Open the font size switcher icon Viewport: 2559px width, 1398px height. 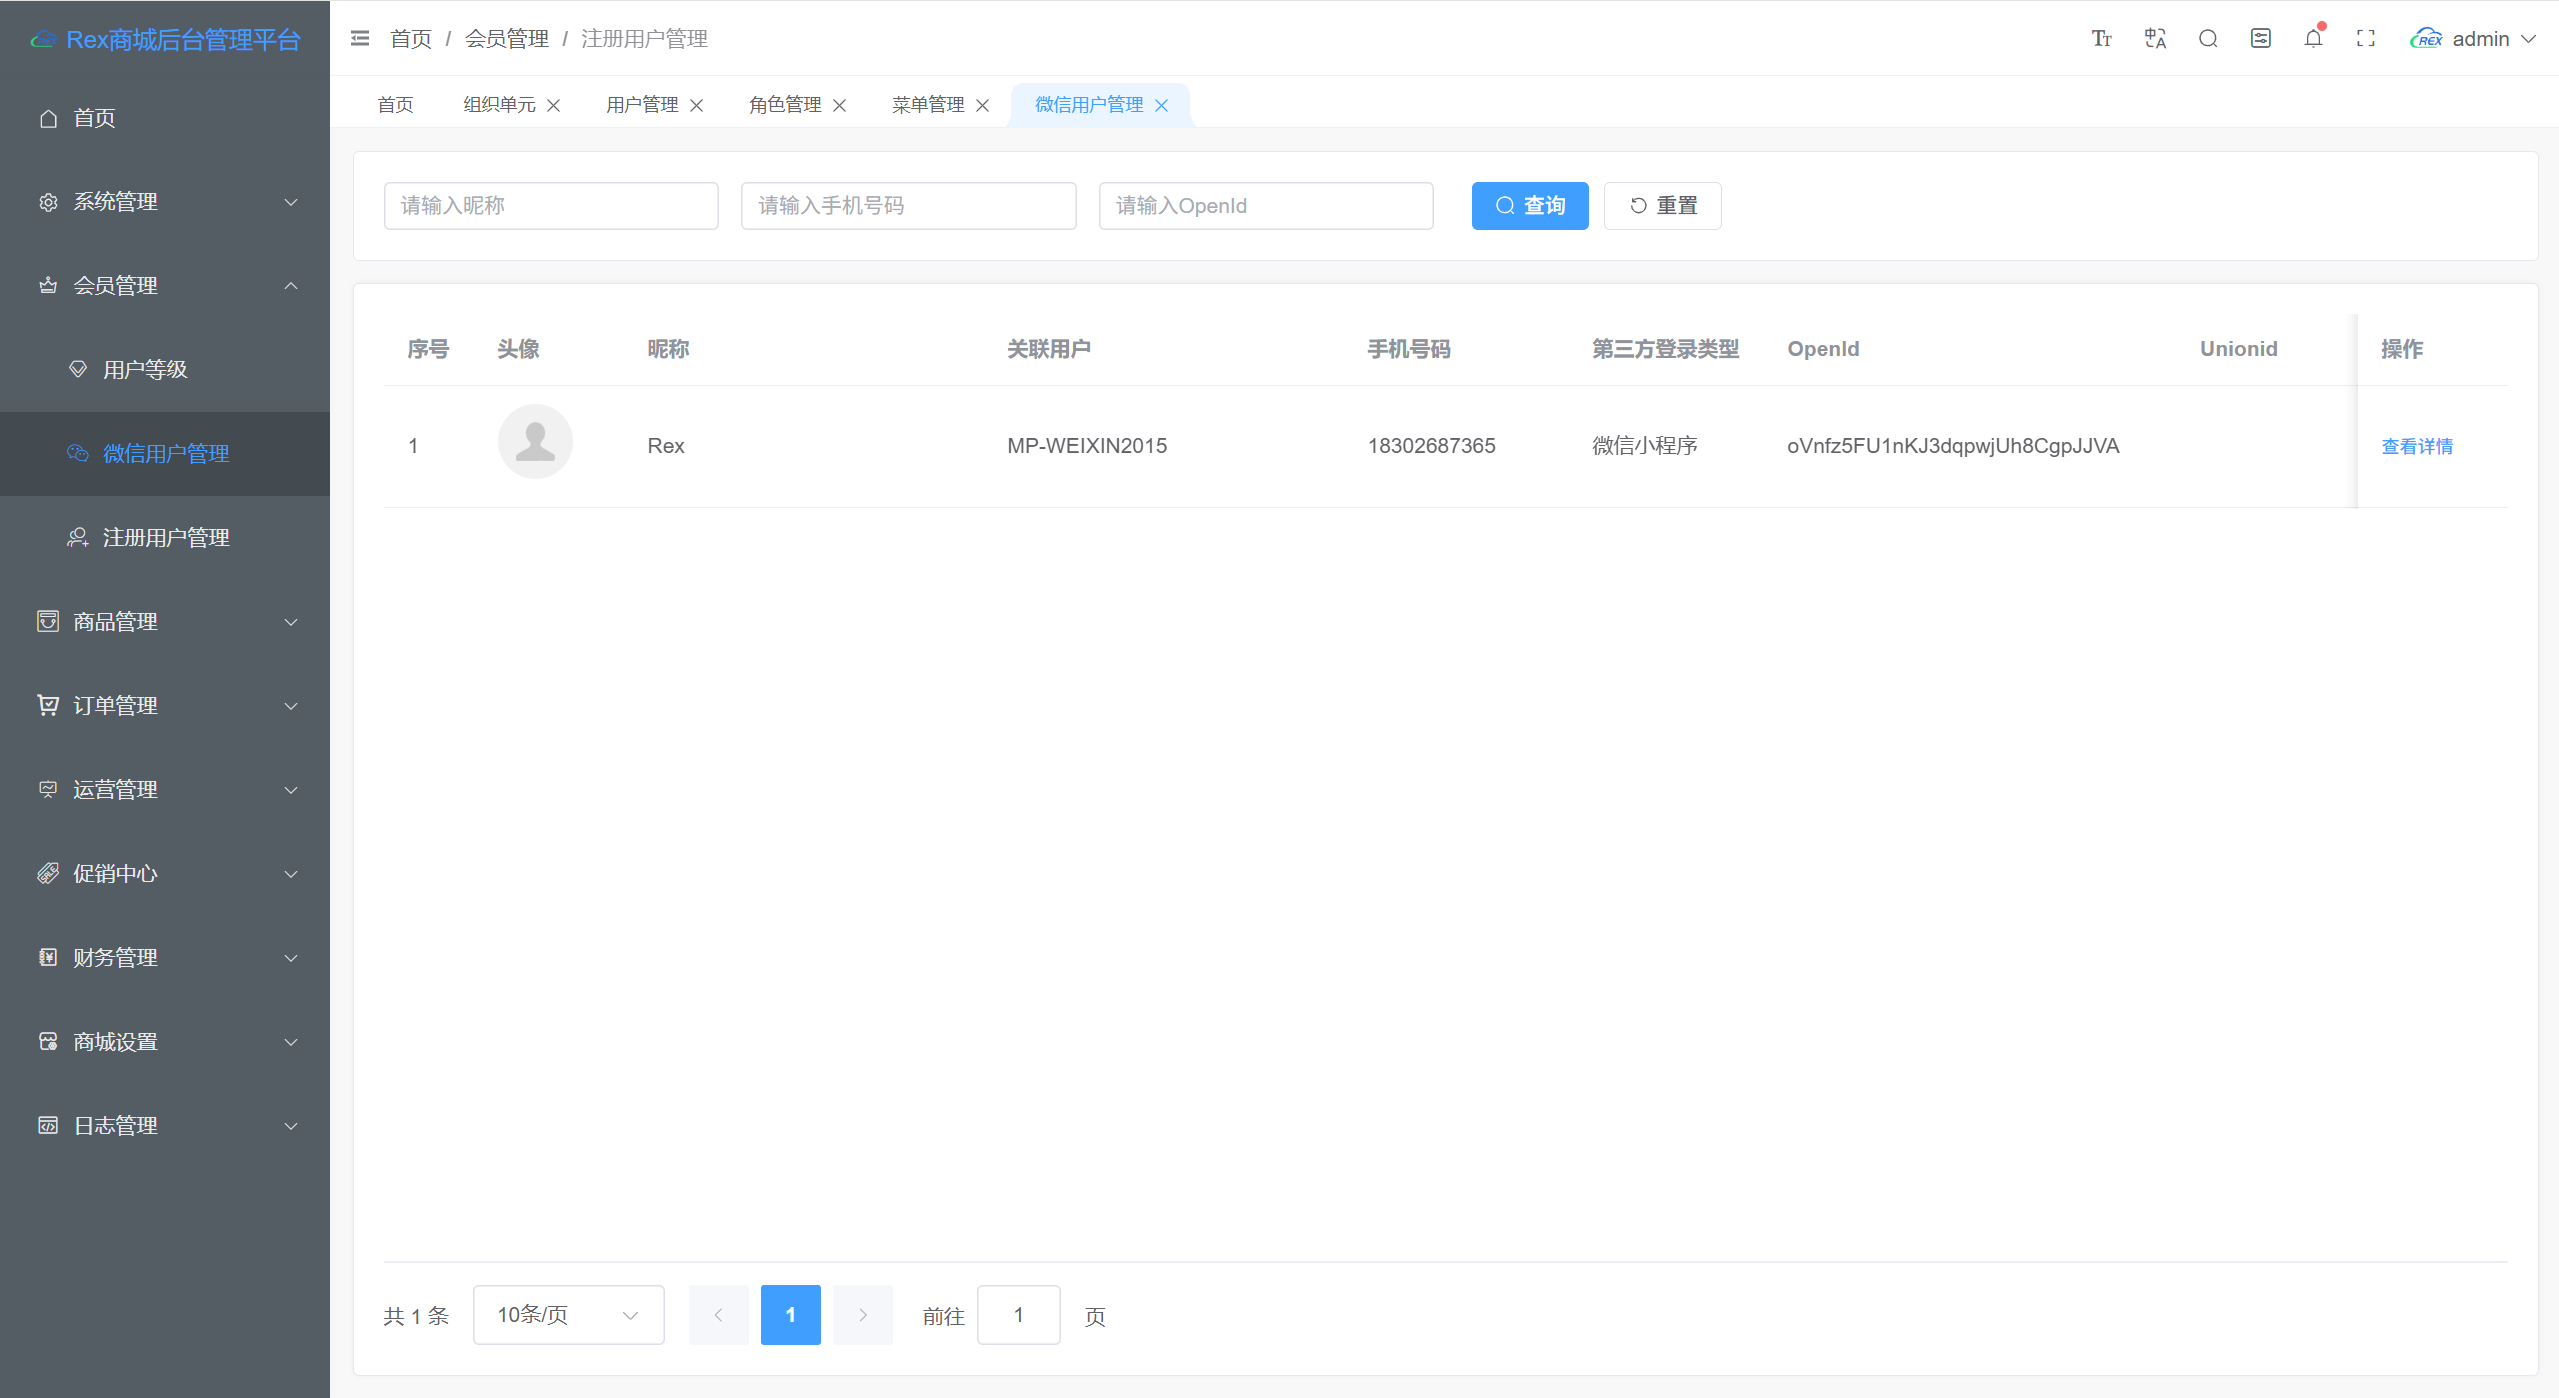tap(2101, 38)
